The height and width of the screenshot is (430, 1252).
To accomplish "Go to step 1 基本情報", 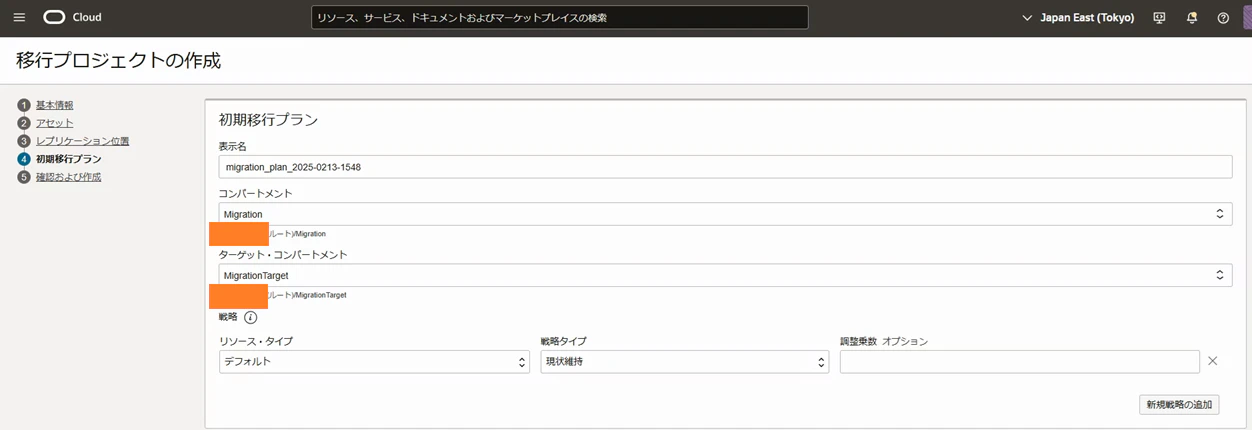I will pyautogui.click(x=55, y=105).
